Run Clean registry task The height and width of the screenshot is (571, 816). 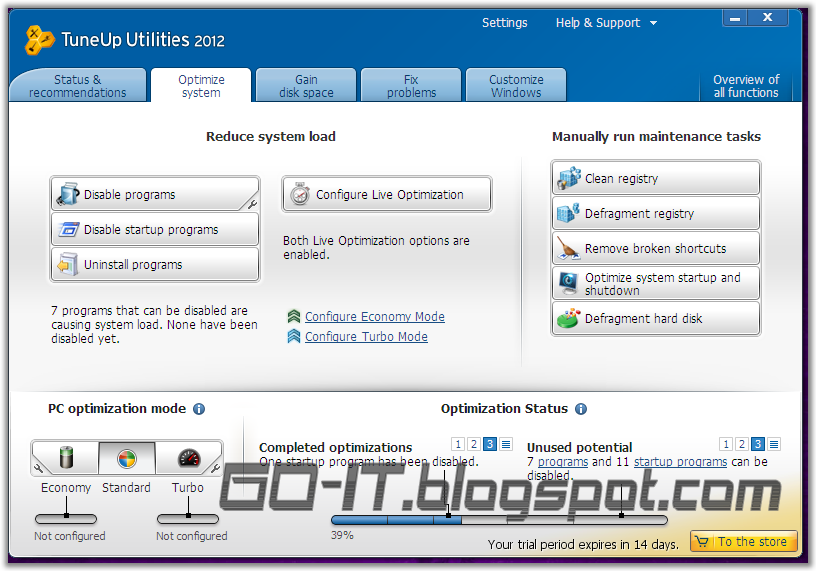tap(656, 178)
